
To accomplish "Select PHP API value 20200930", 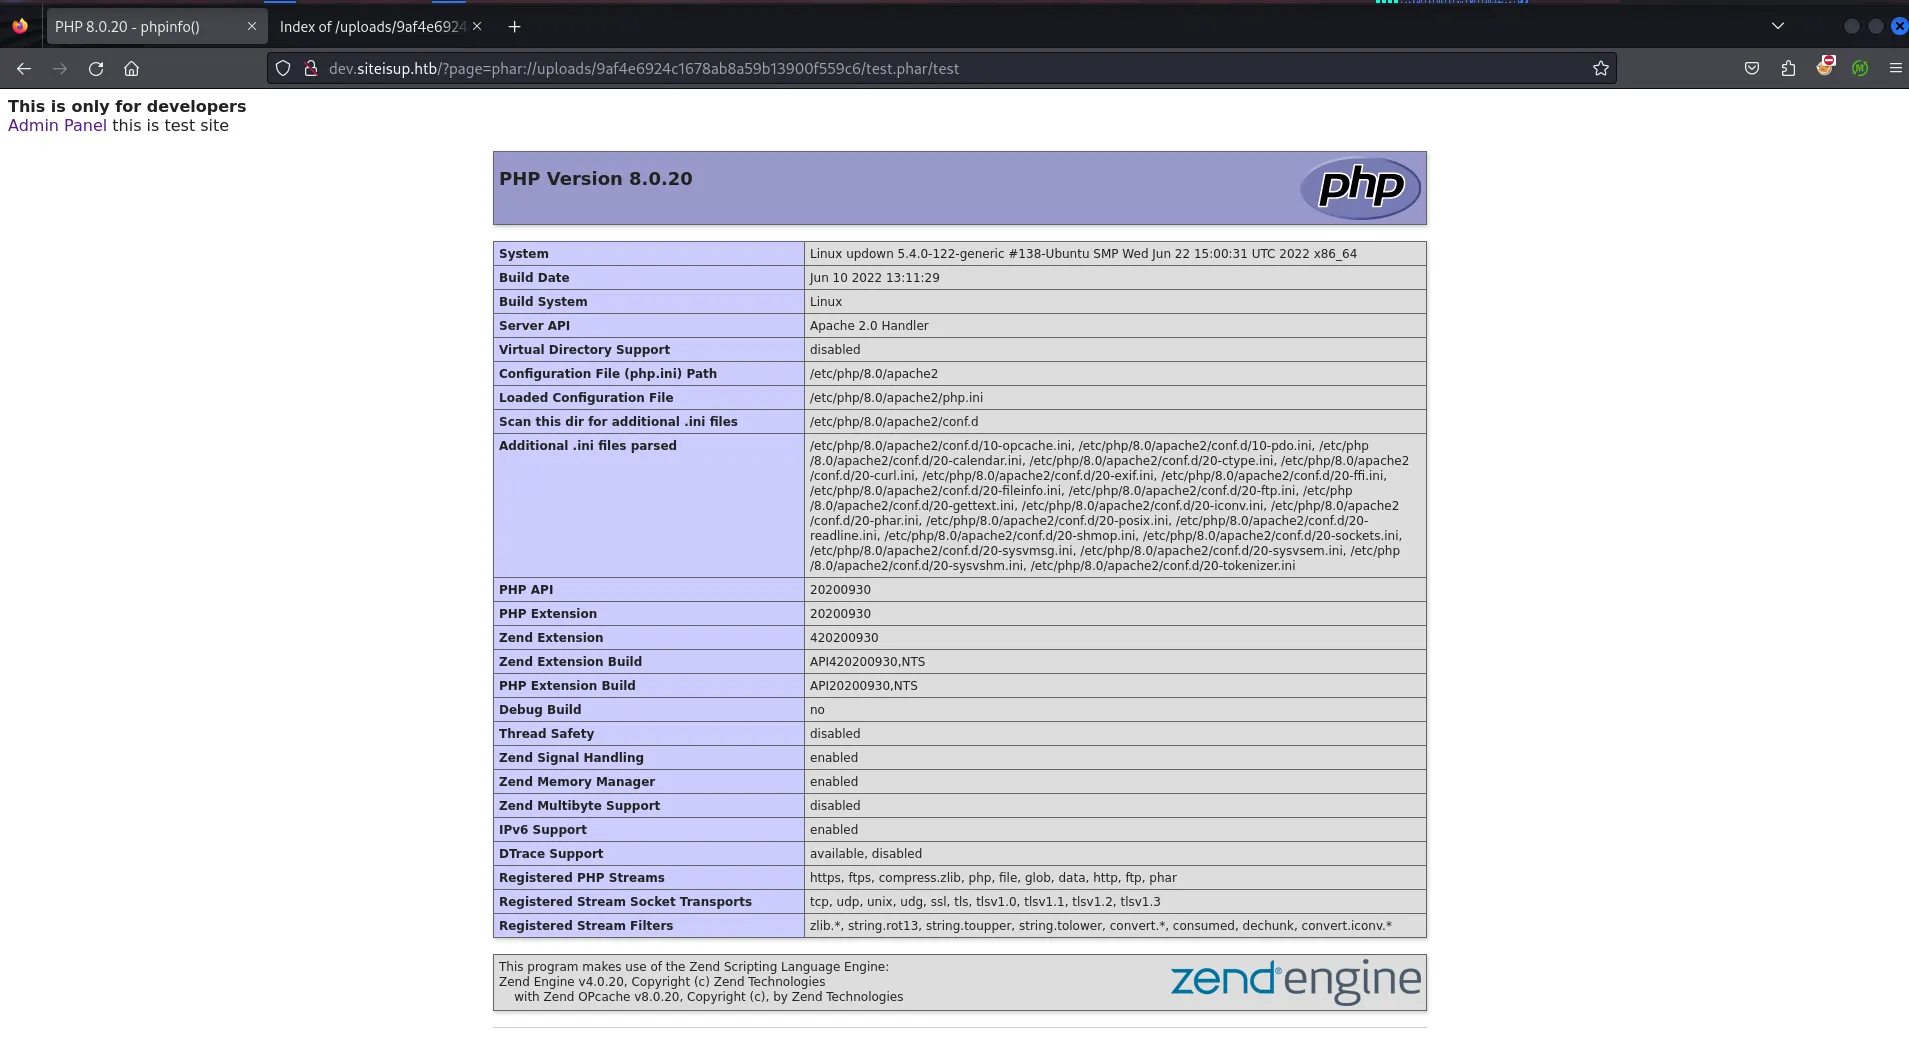I will click(840, 590).
